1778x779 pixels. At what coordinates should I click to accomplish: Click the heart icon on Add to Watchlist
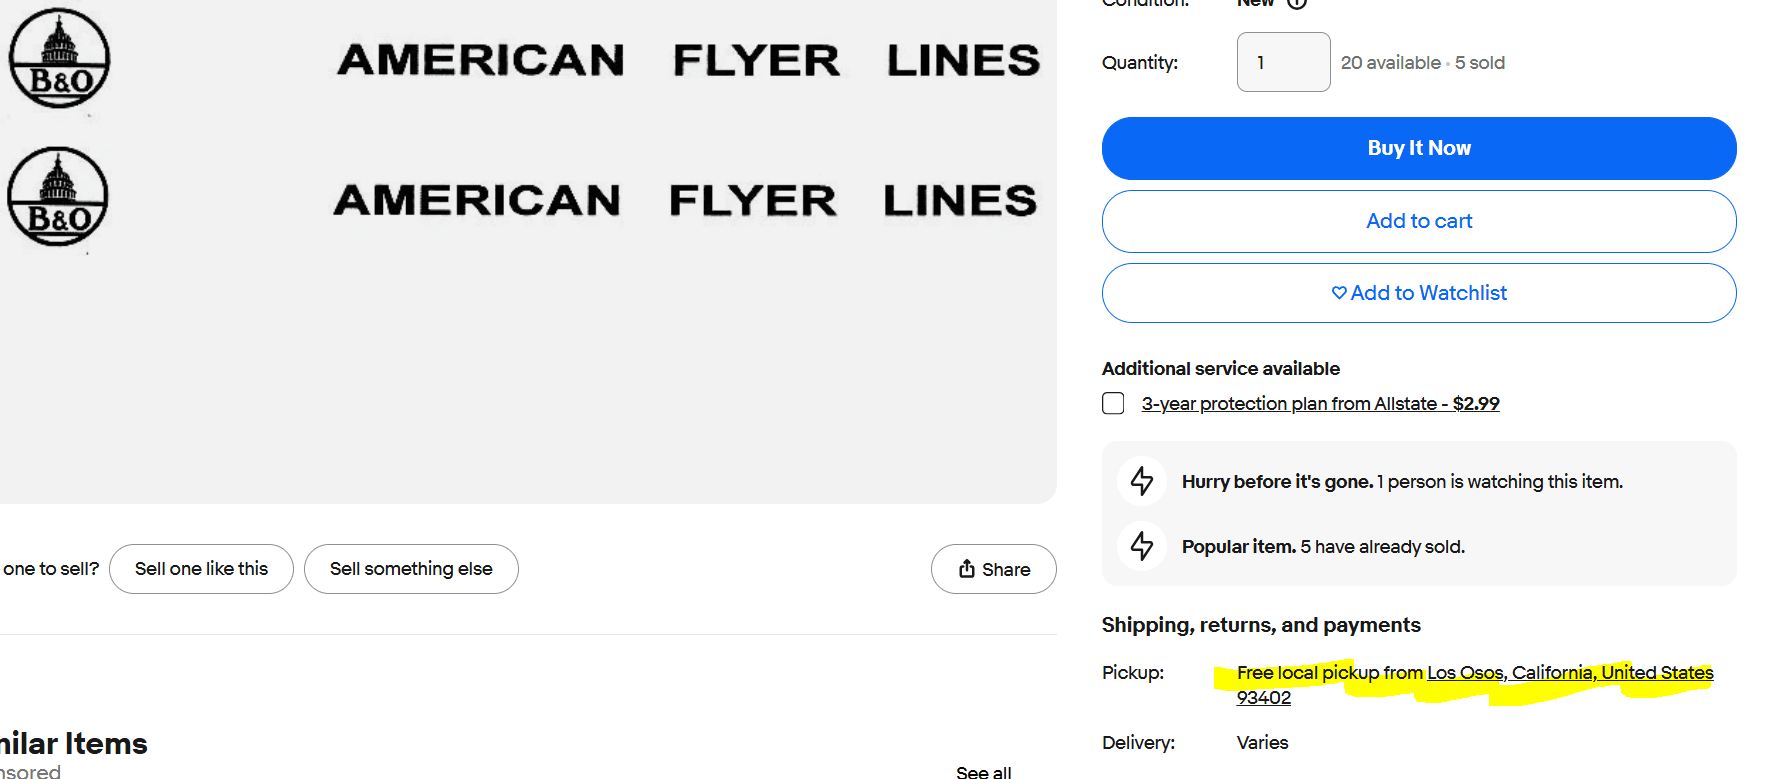1339,293
